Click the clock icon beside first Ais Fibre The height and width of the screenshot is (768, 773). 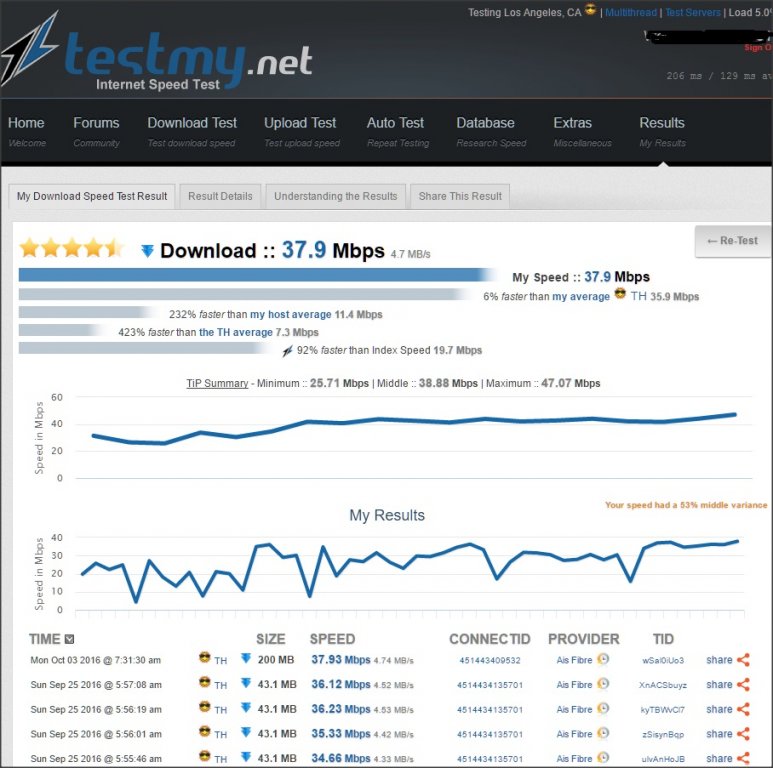coord(603,660)
